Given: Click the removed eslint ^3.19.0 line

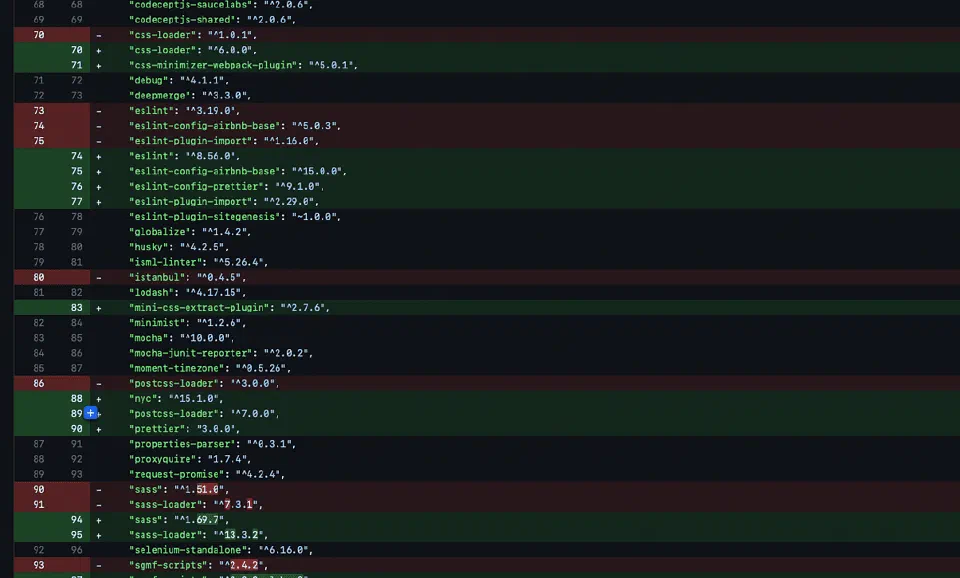Looking at the screenshot, I should (487, 111).
